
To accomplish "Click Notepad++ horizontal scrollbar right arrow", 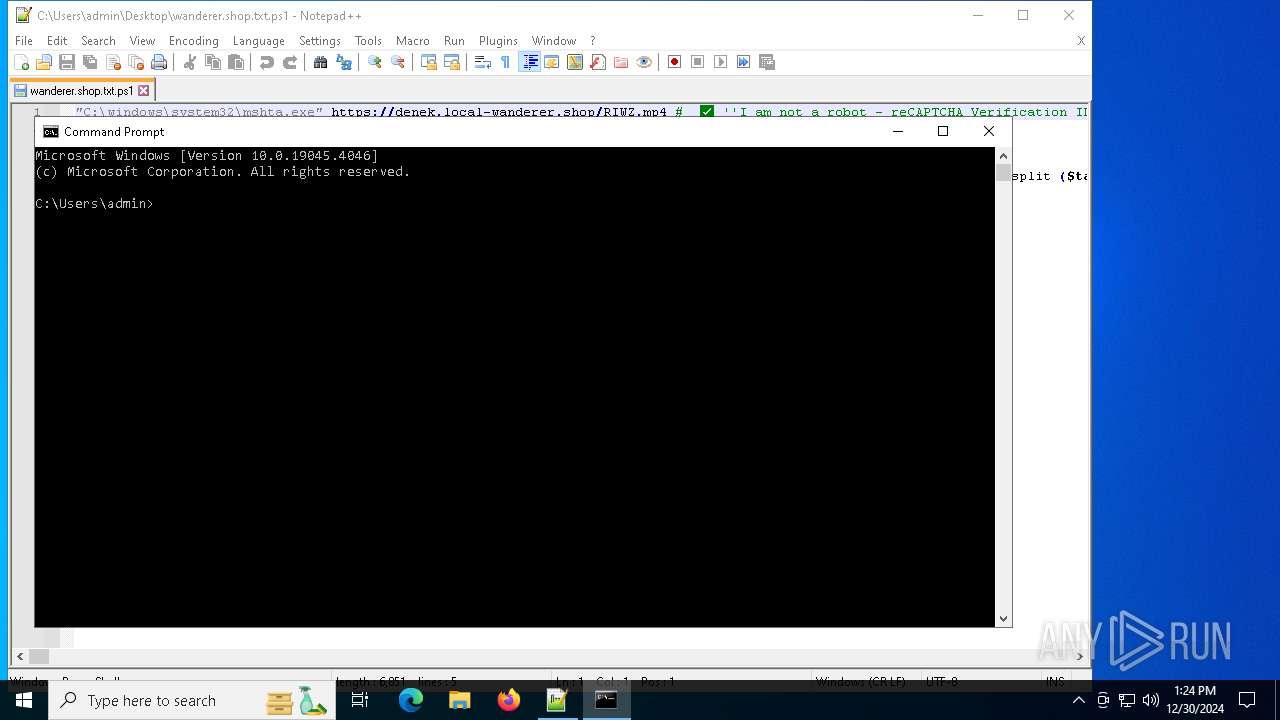I will [x=1079, y=657].
